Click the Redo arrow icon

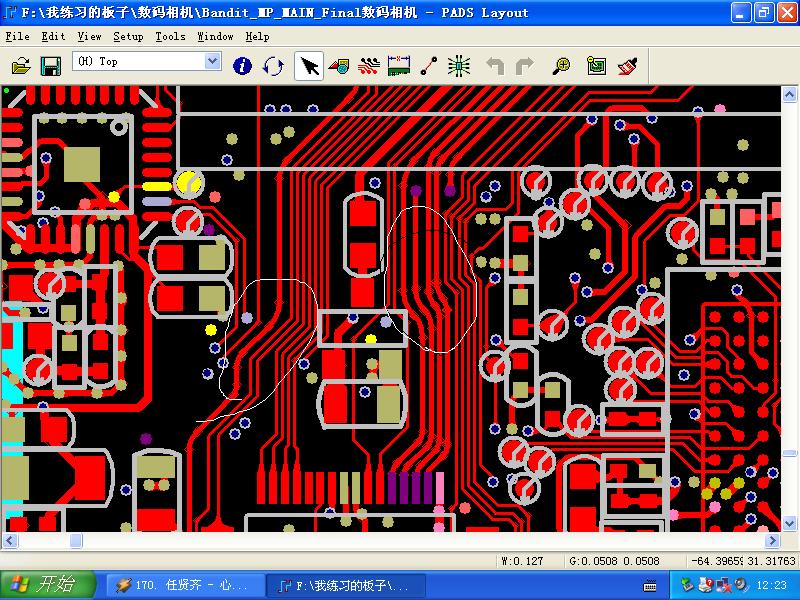coord(525,66)
